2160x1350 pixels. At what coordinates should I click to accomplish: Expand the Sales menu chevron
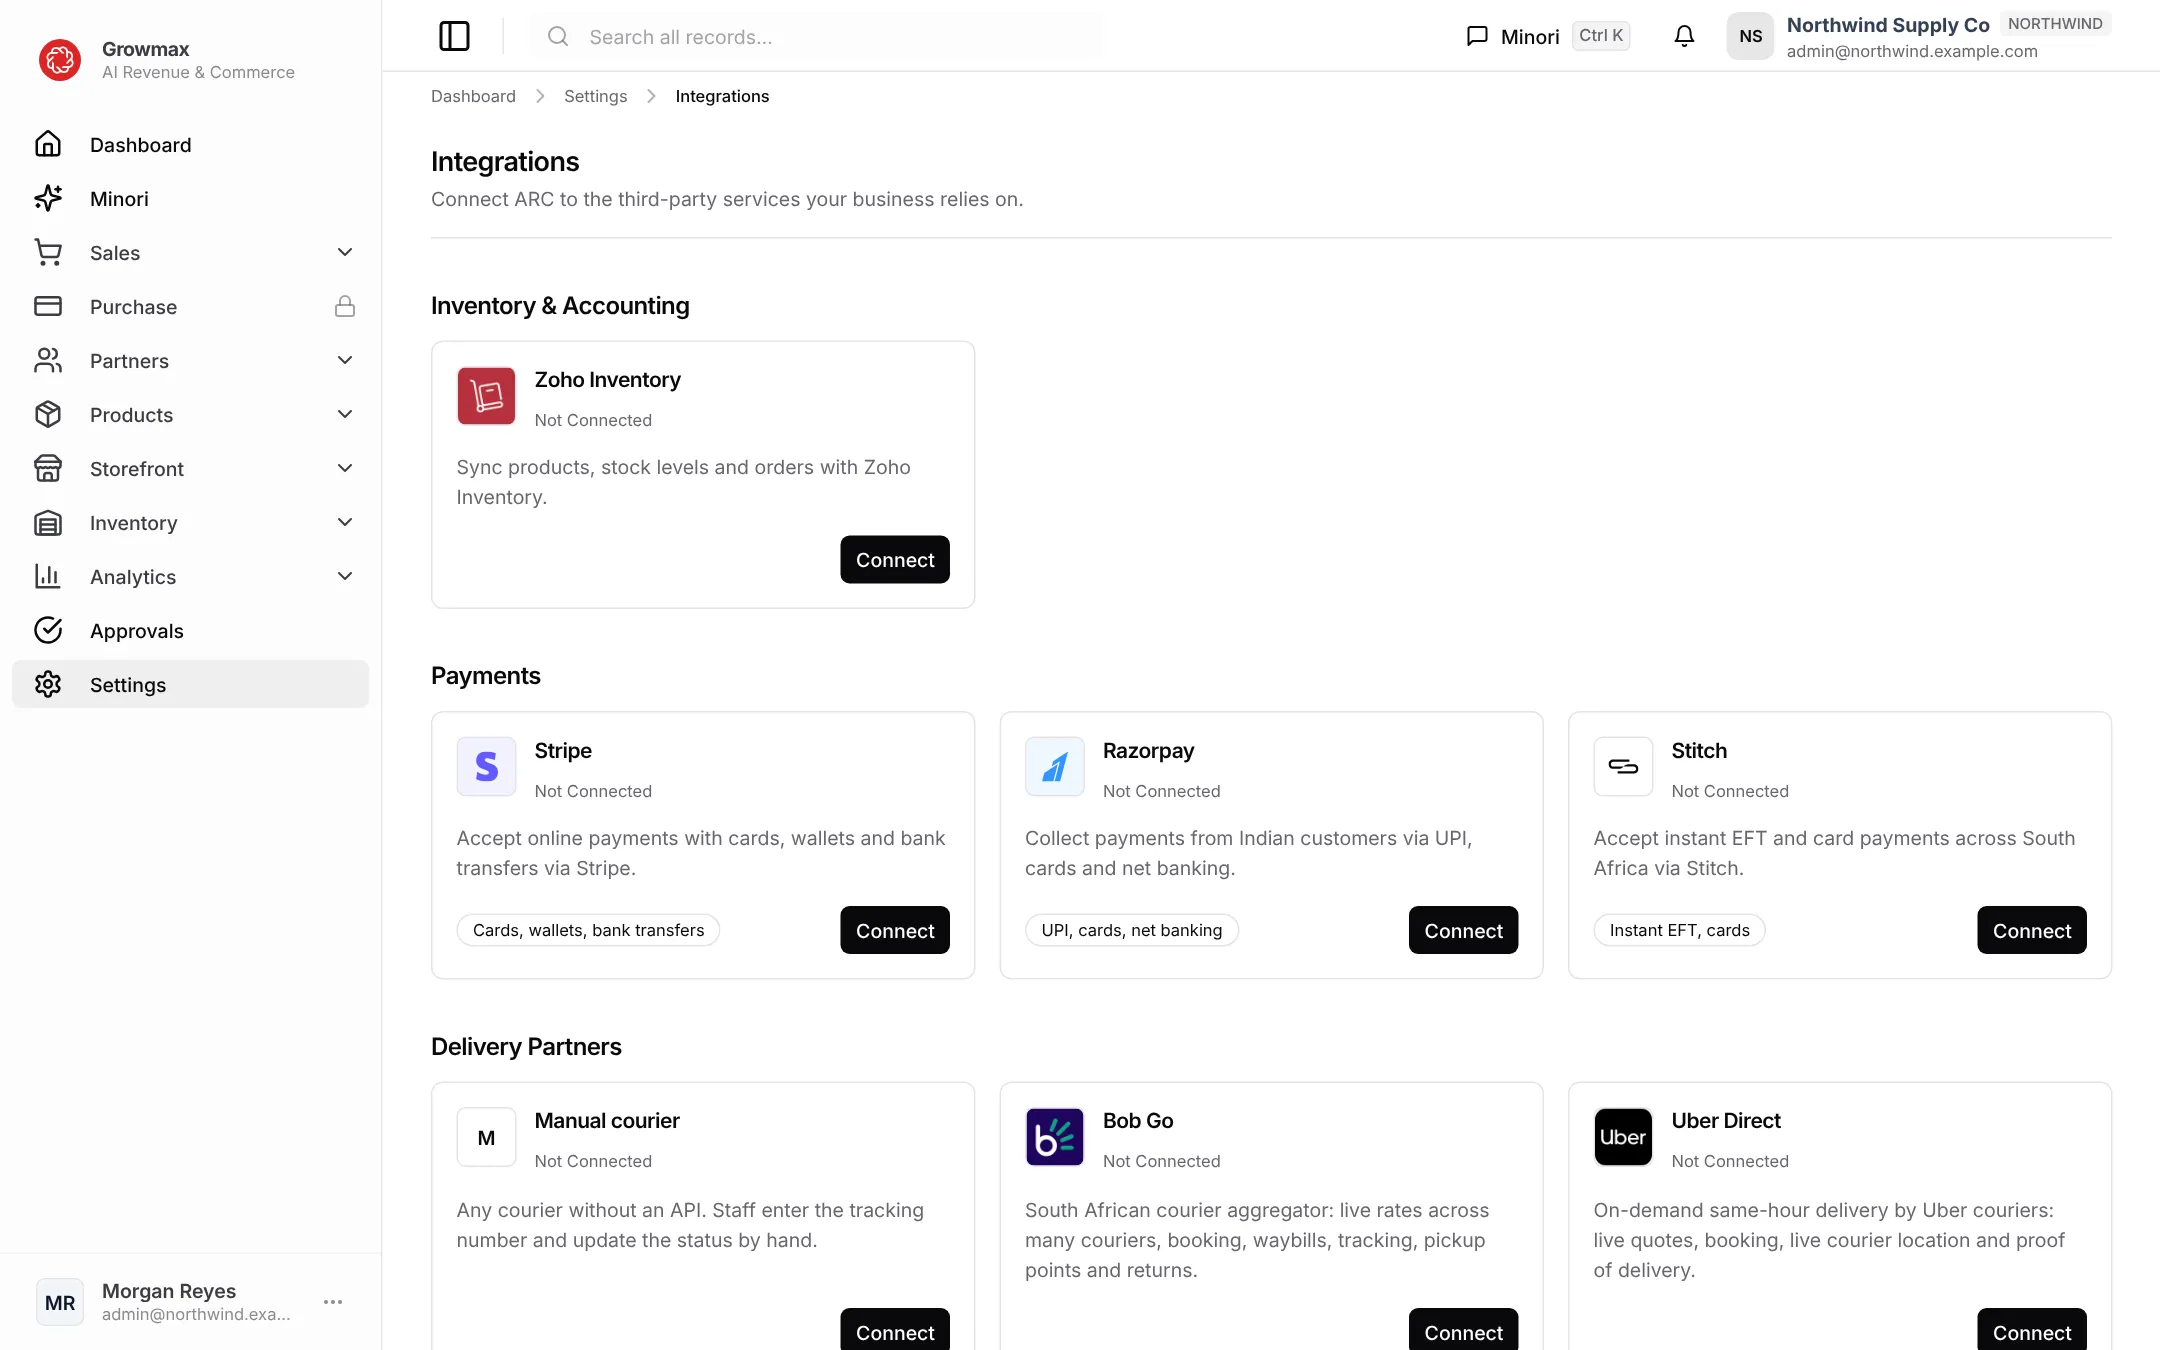coord(345,252)
